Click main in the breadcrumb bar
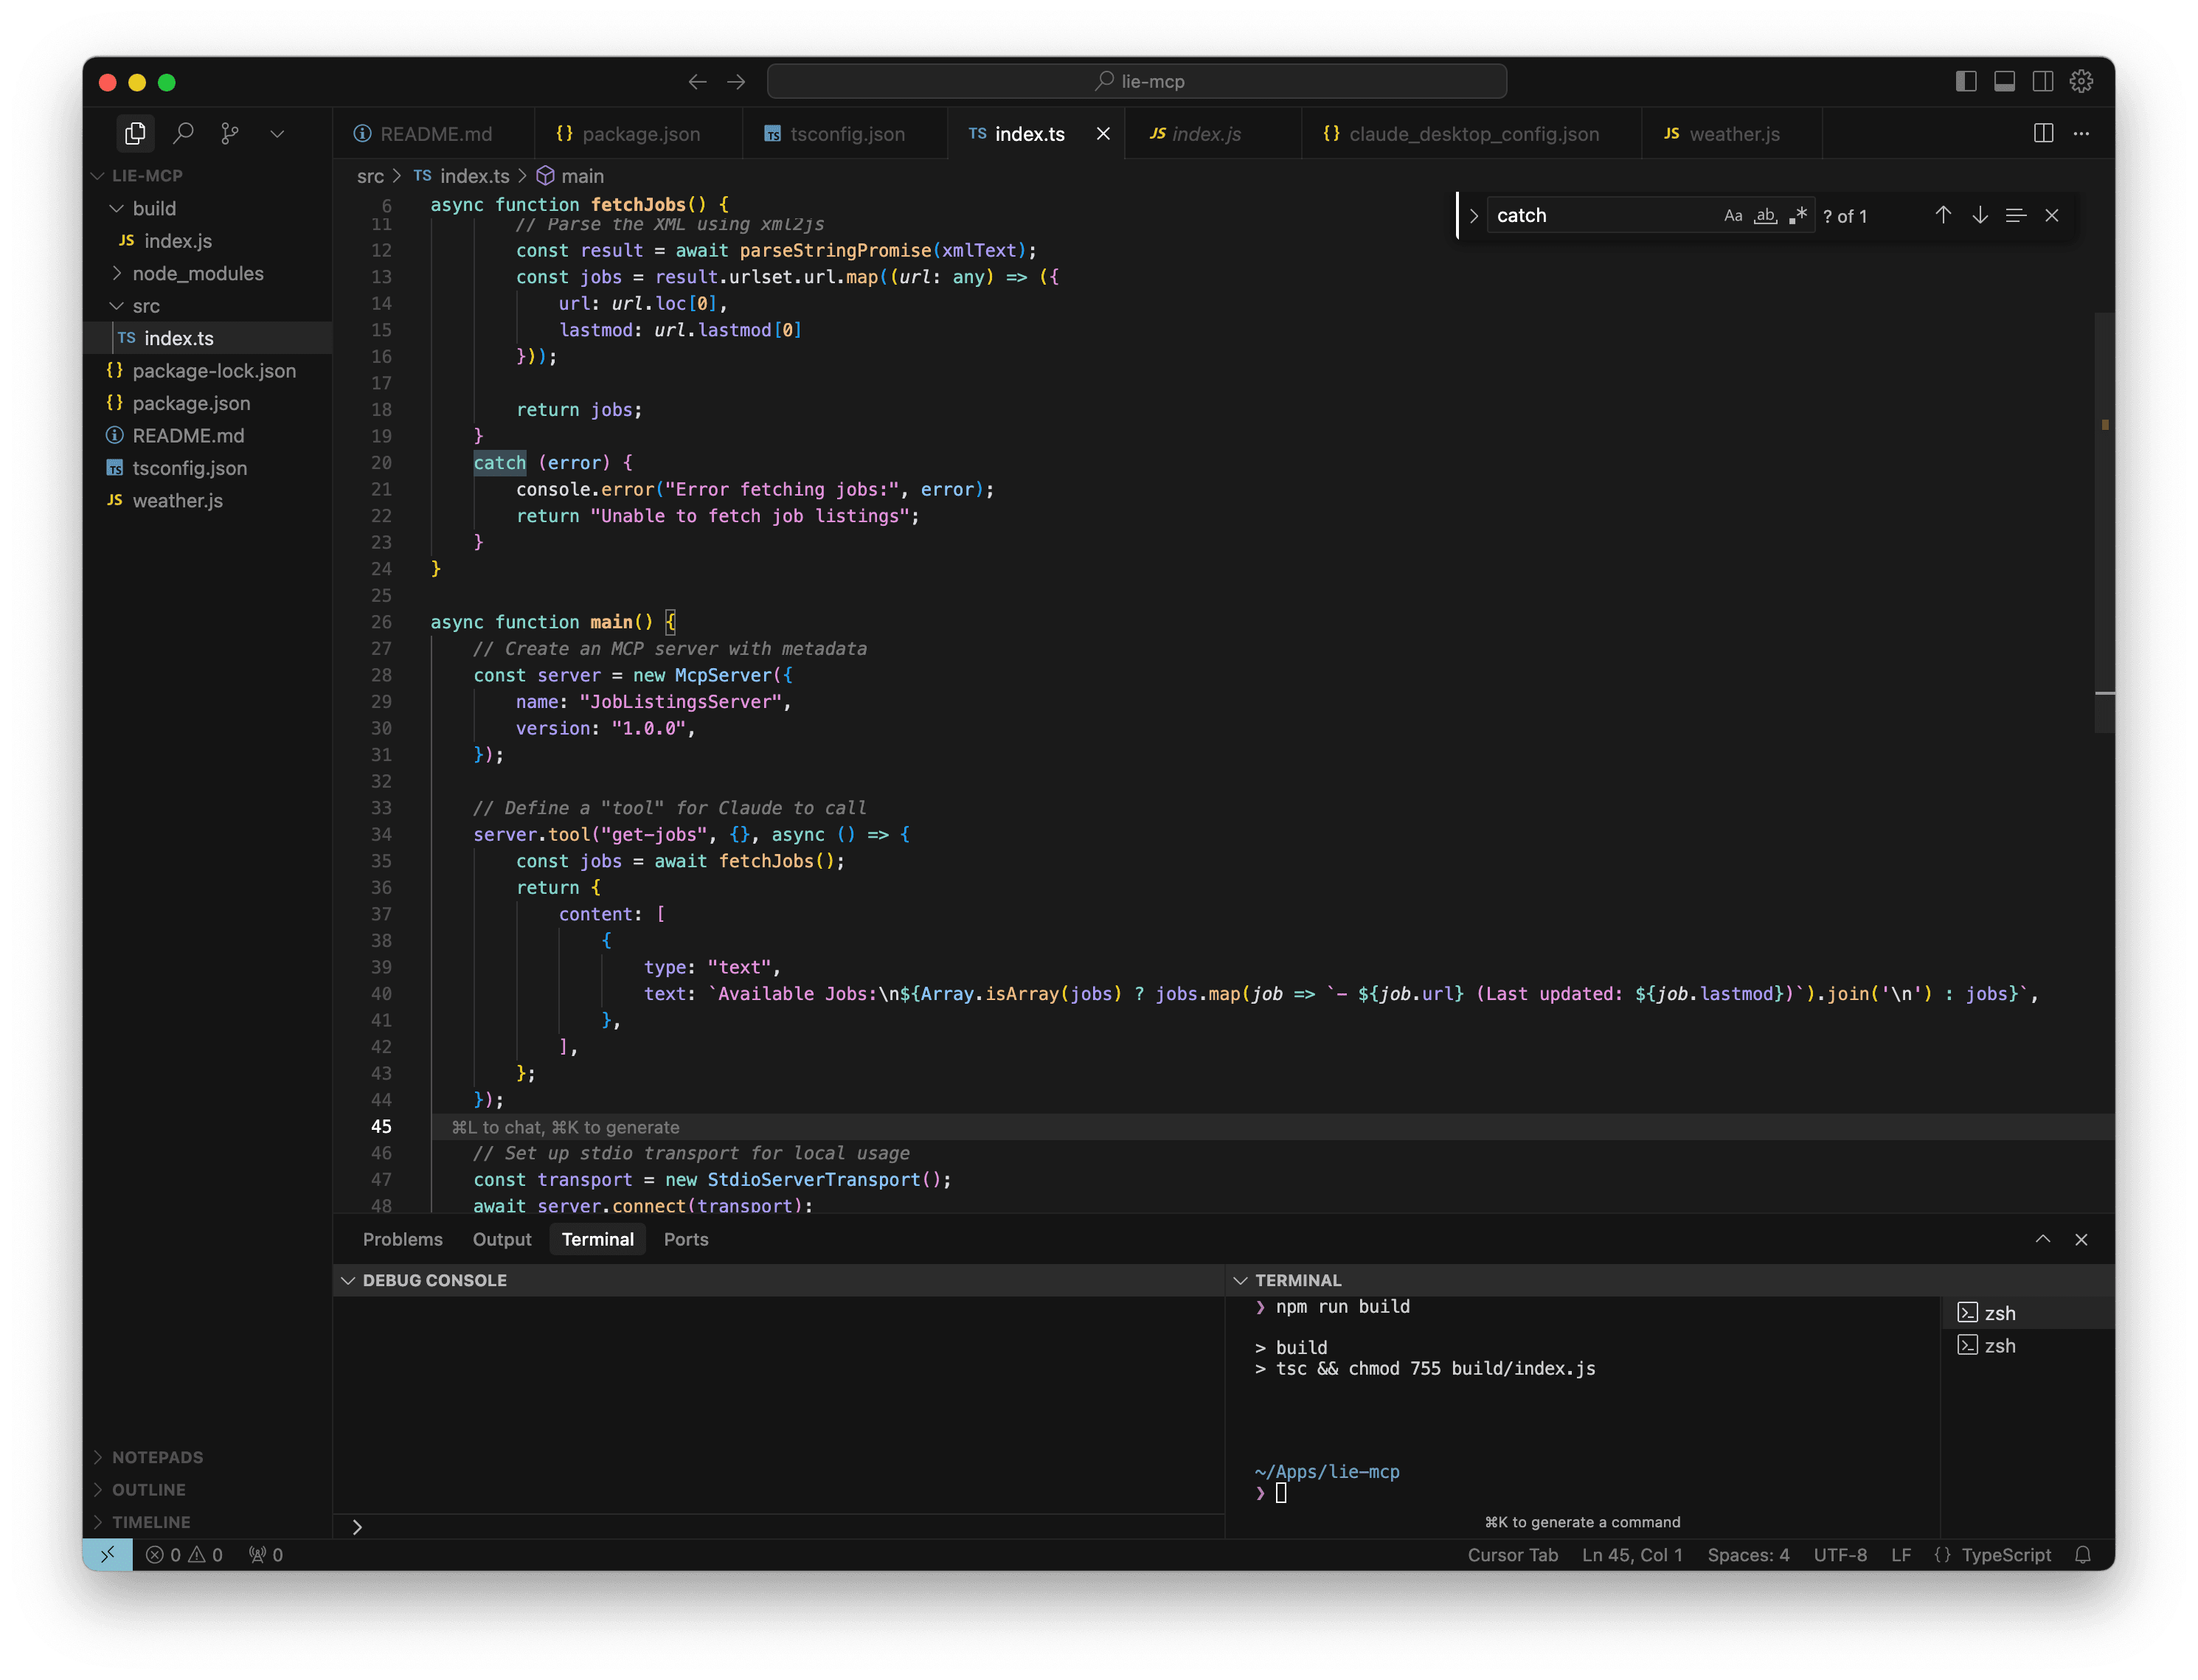 [583, 176]
